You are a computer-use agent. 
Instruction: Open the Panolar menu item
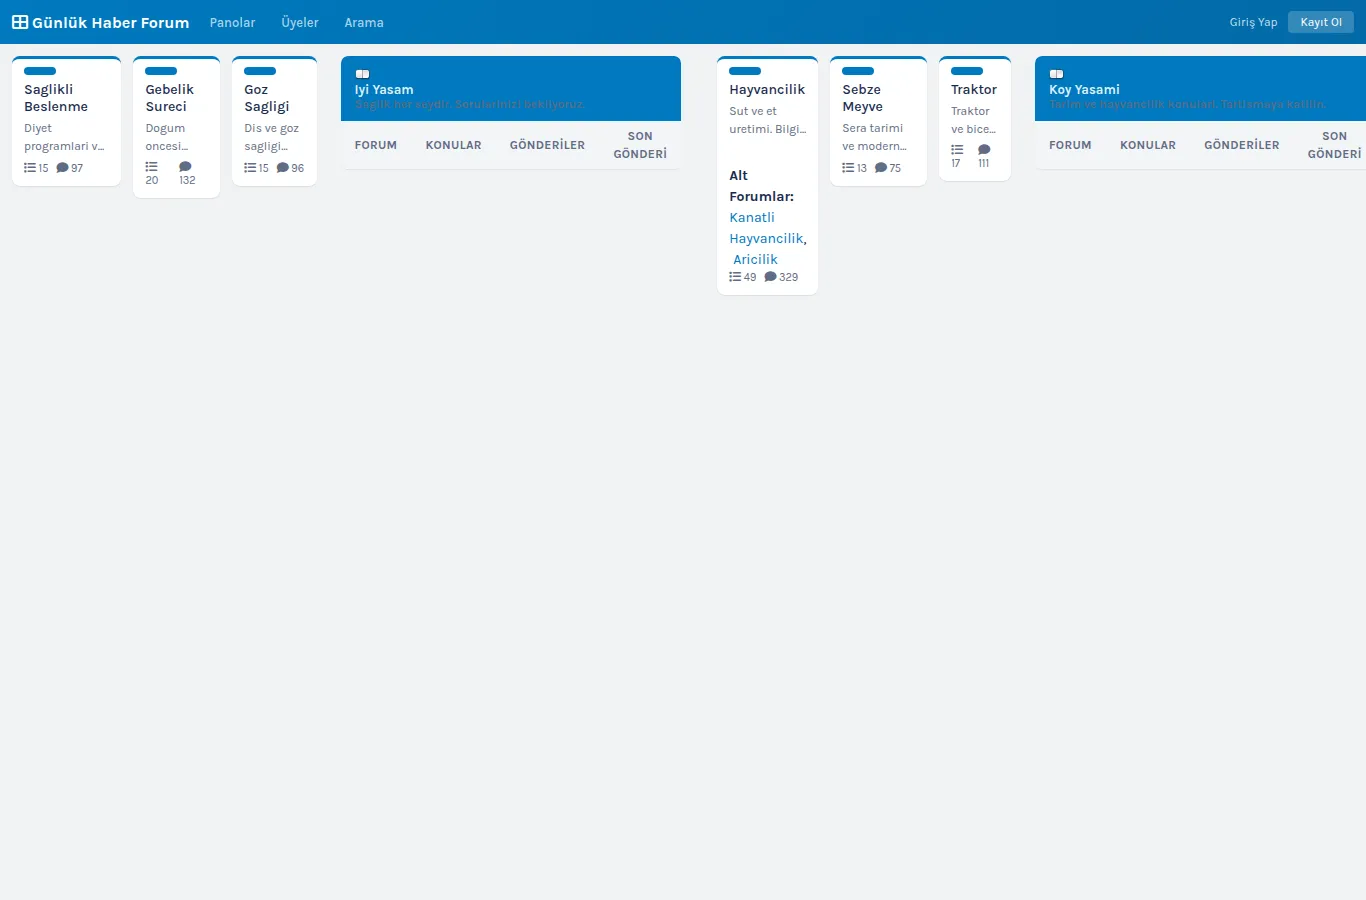(x=232, y=22)
